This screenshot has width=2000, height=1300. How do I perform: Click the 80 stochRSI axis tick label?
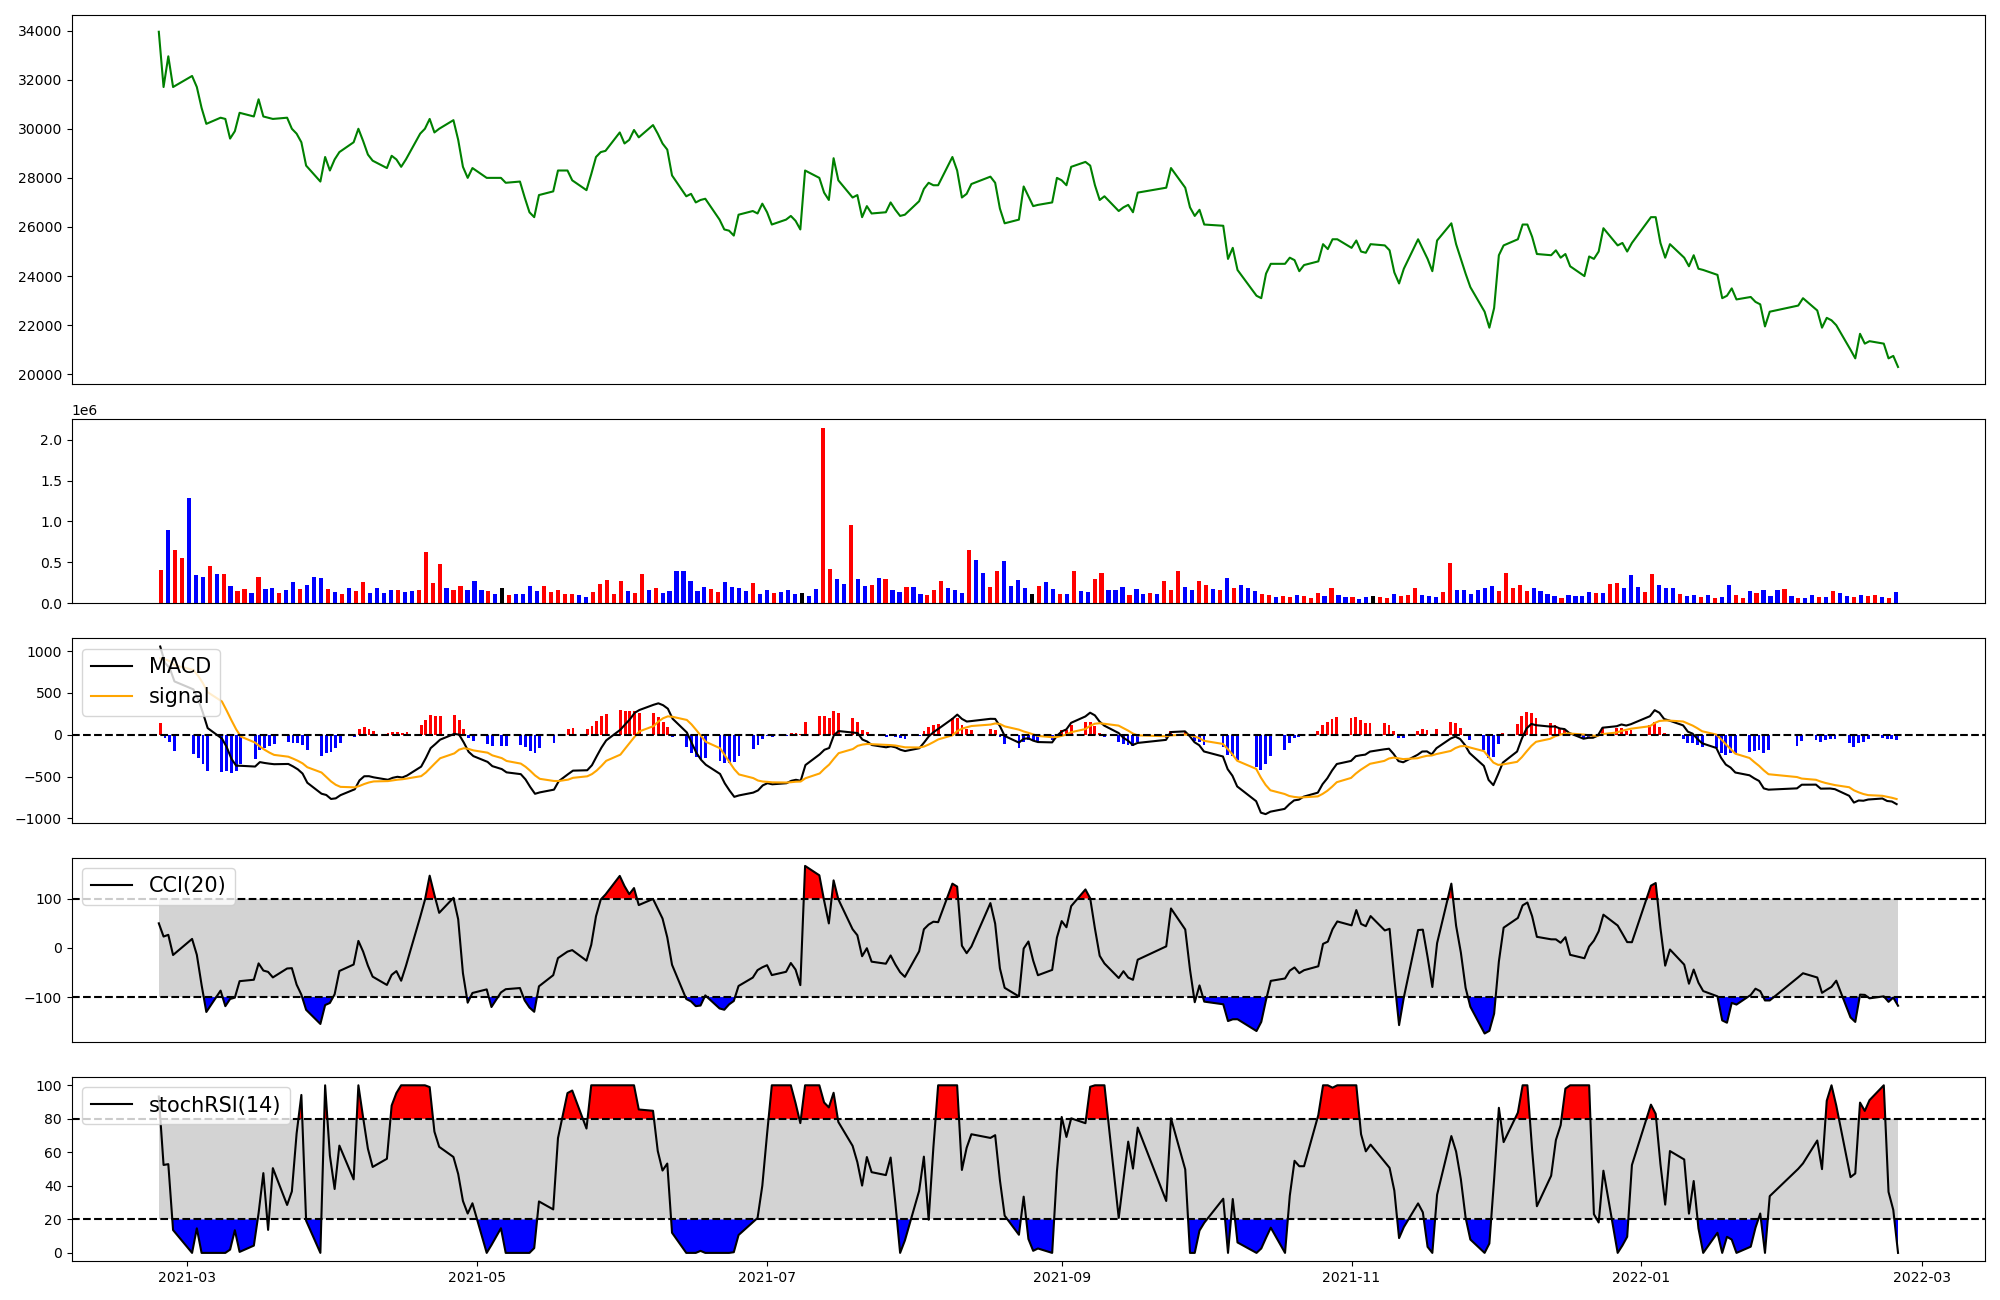point(54,1120)
